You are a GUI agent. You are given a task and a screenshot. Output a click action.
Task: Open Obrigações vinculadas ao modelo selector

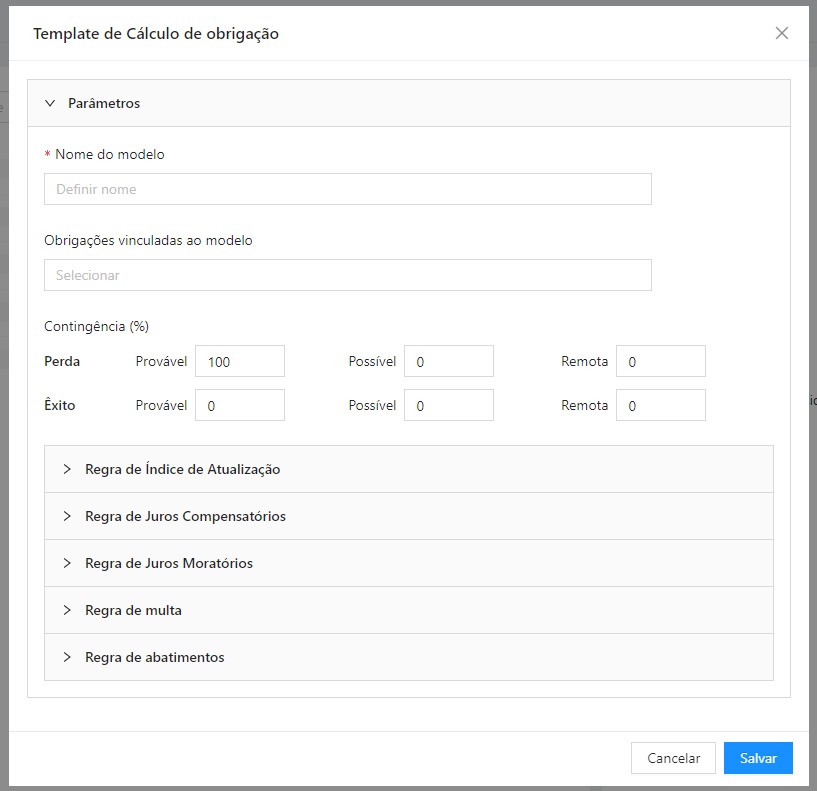tap(348, 275)
